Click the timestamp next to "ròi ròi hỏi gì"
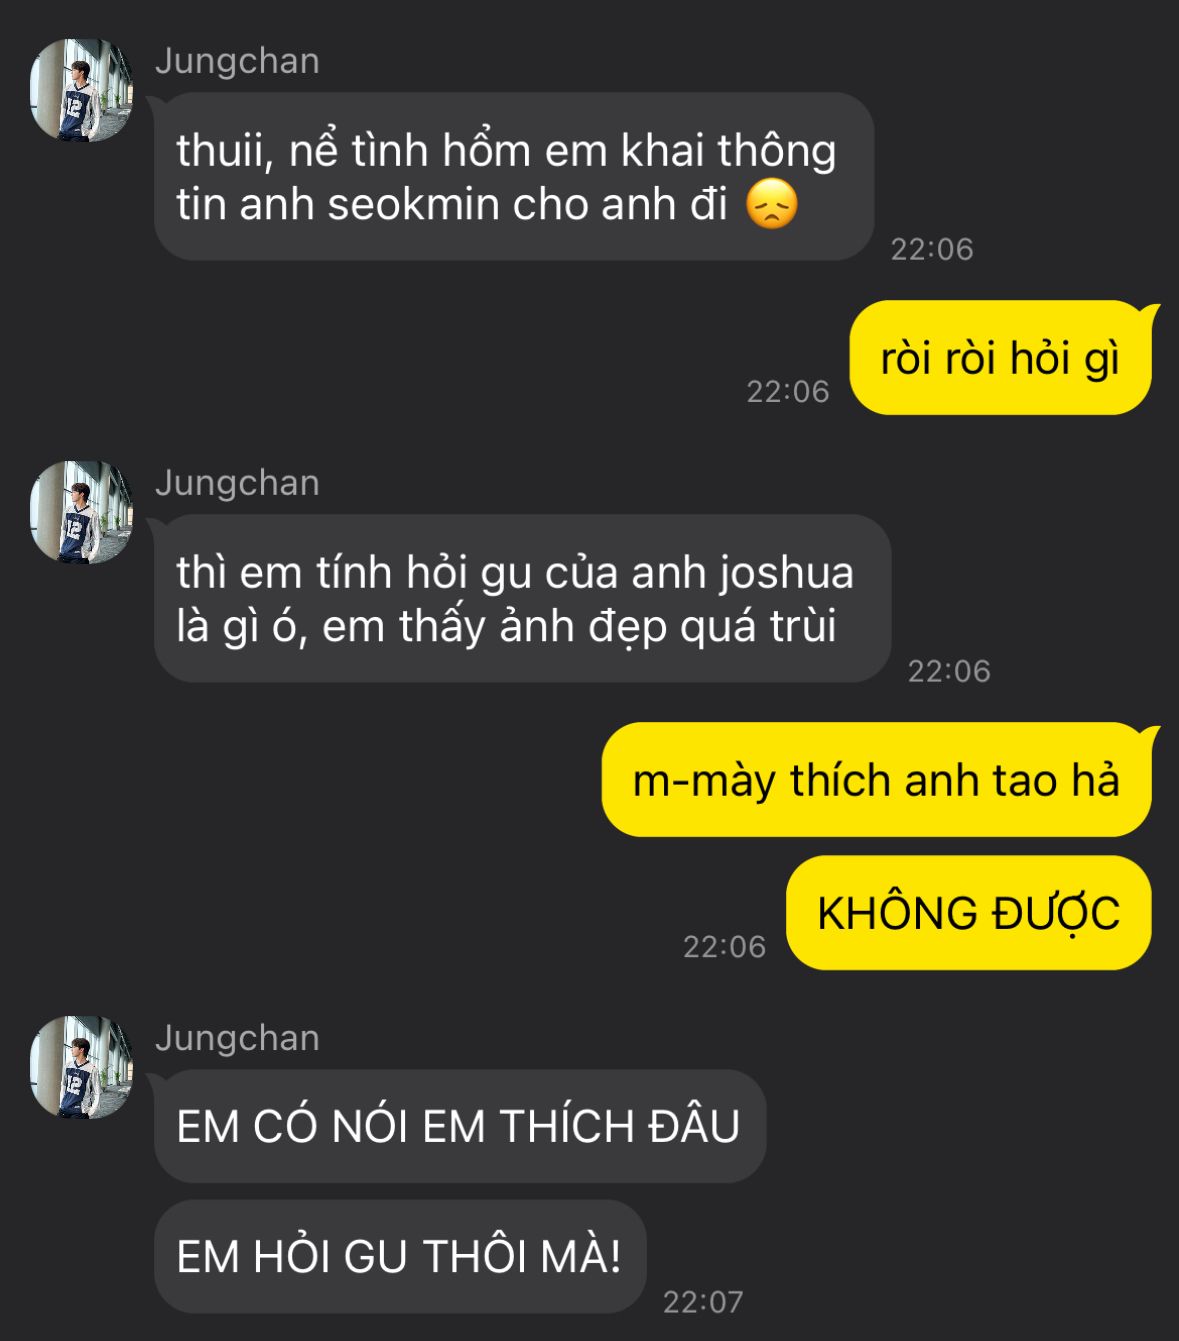This screenshot has height=1341, width=1179. click(x=788, y=391)
